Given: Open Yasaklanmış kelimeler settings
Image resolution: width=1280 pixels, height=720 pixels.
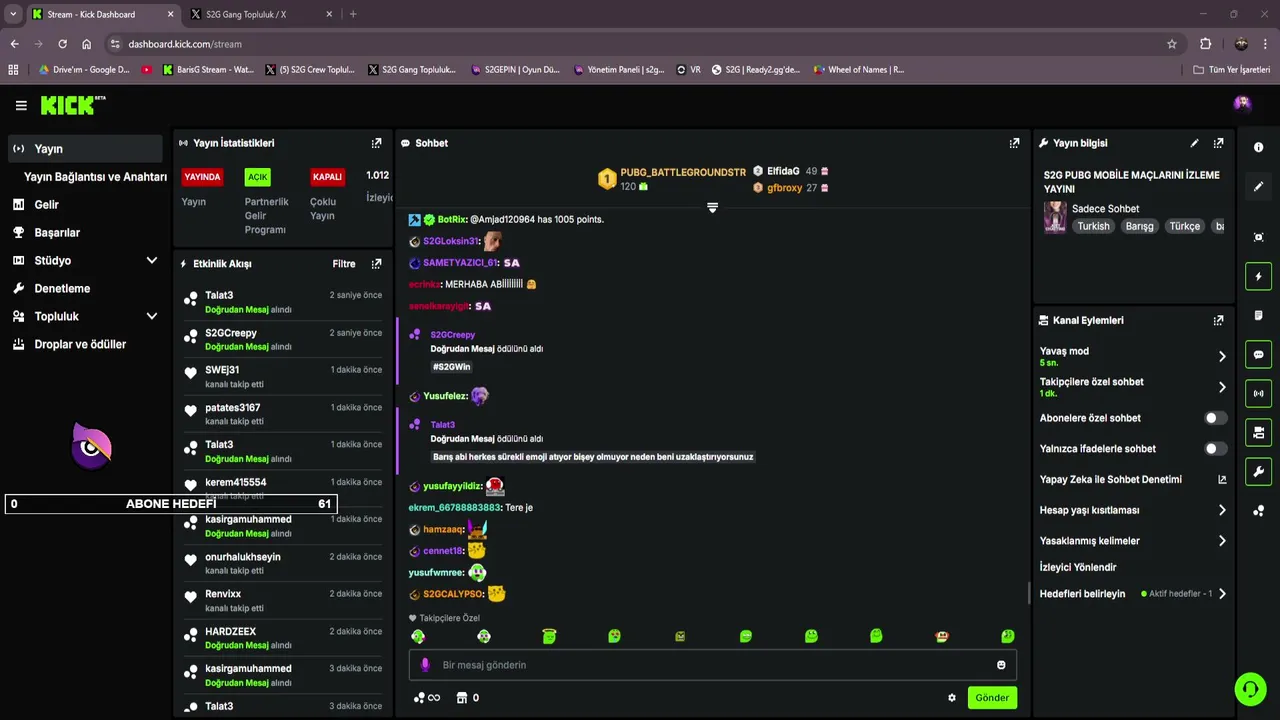Looking at the screenshot, I should click(1133, 541).
